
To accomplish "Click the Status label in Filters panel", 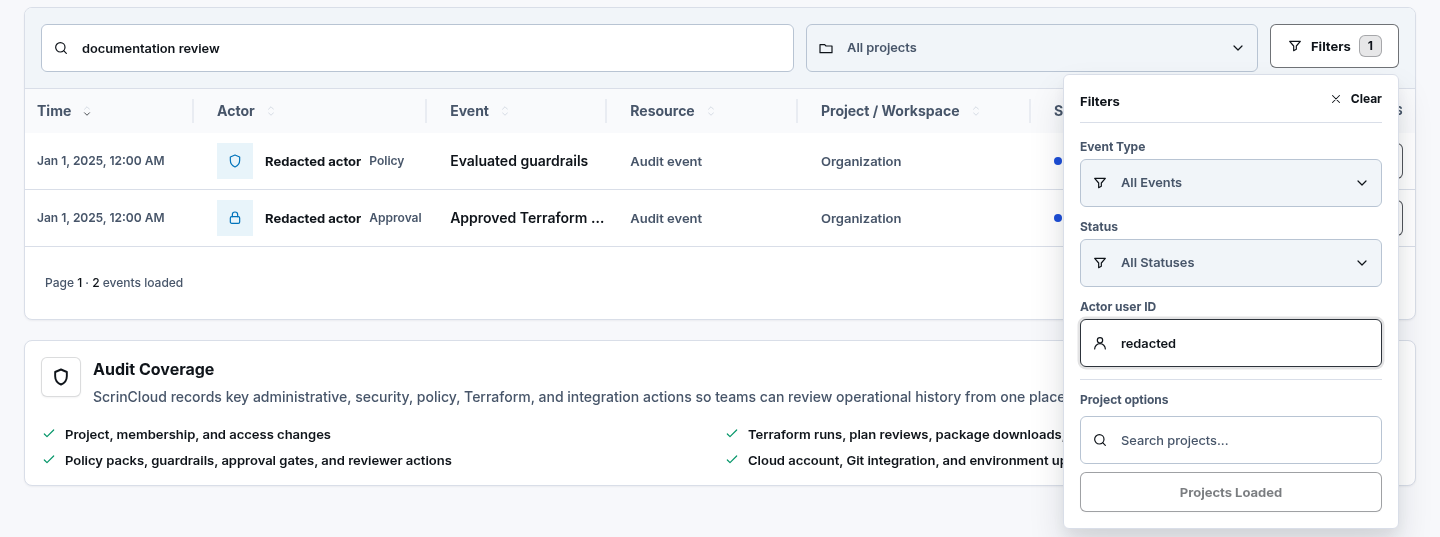I will [x=1099, y=227].
